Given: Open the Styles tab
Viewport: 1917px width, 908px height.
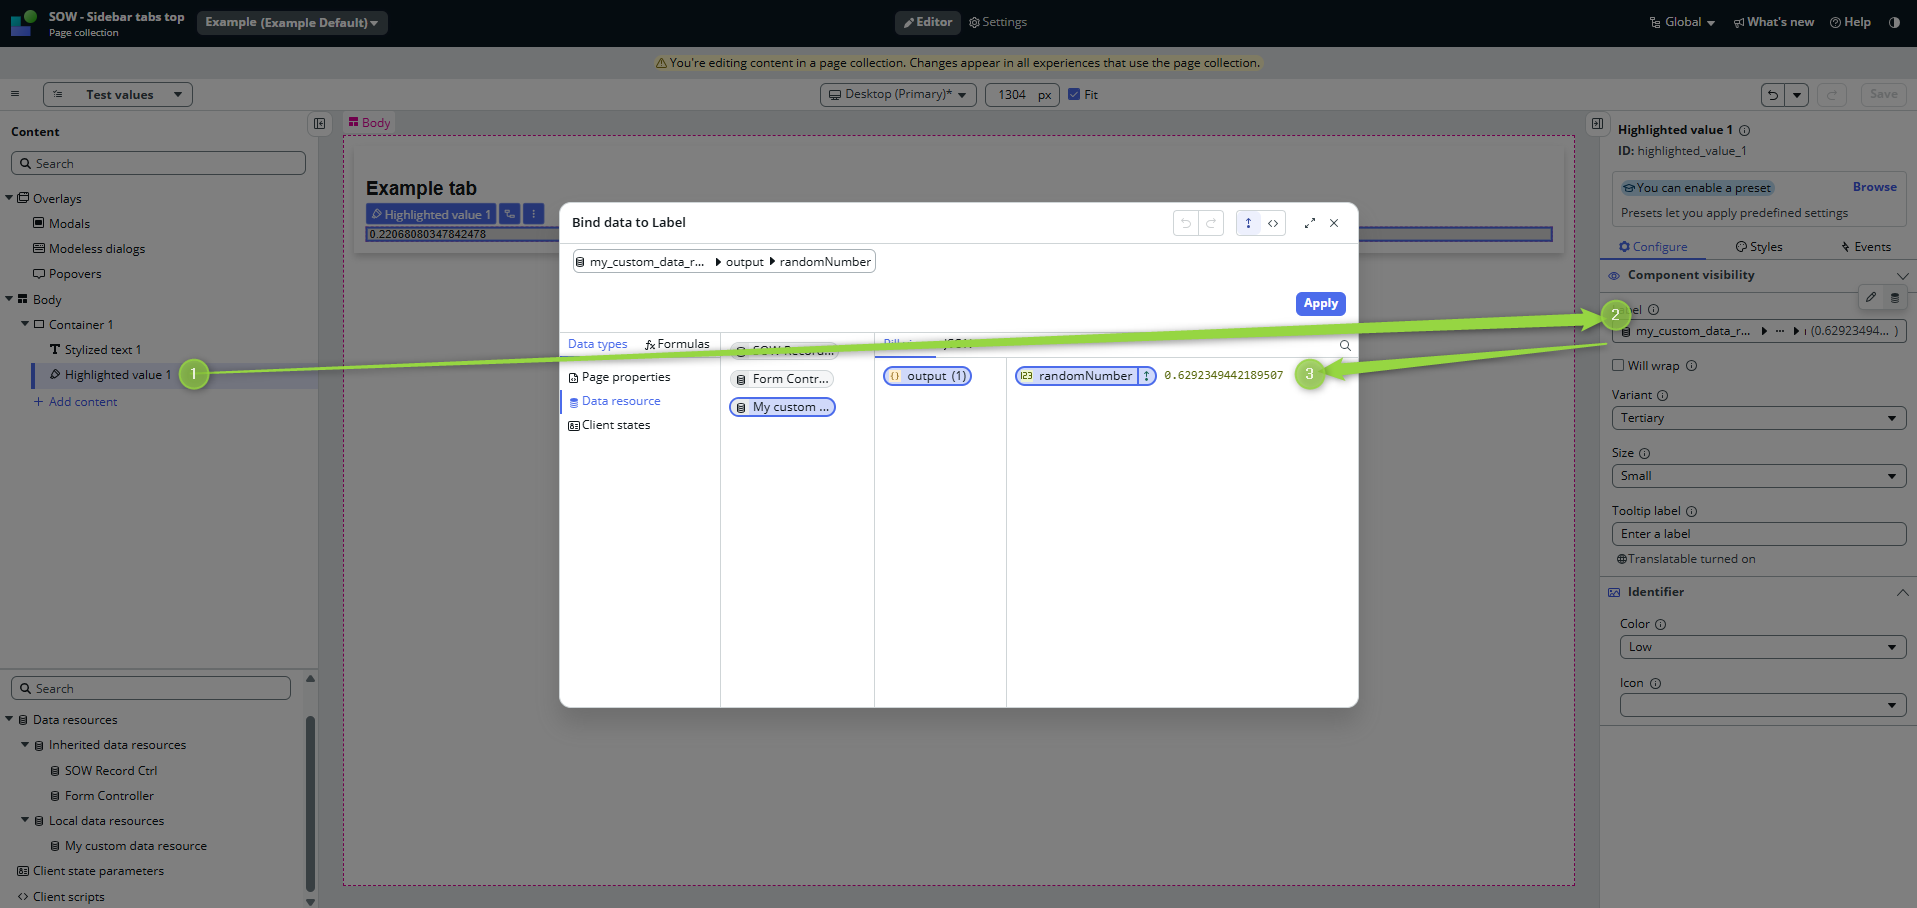Looking at the screenshot, I should 1759,247.
